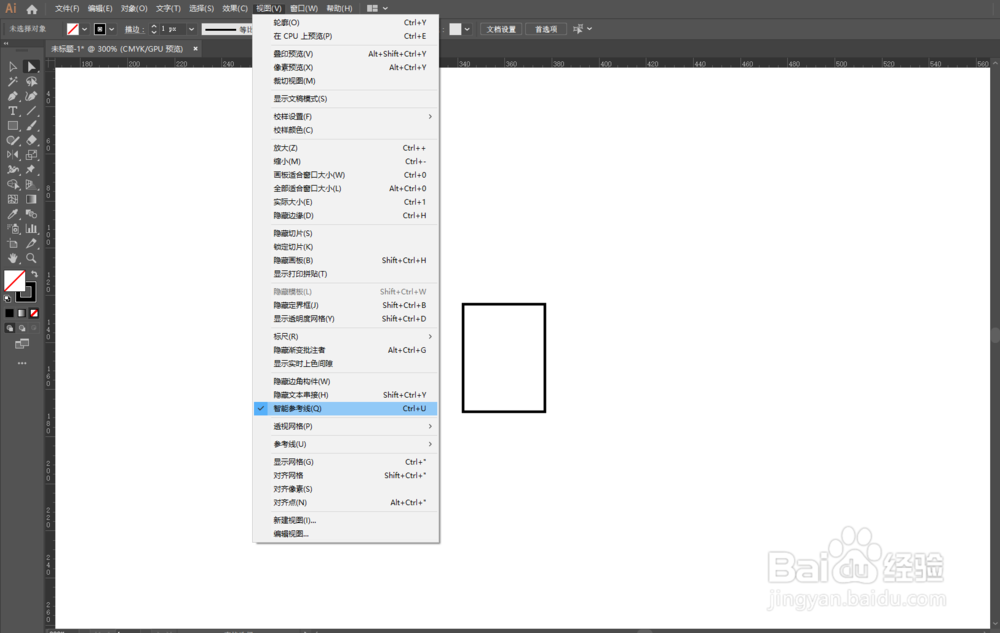The image size is (1000, 633).
Task: Select the Puppet Warp pin tool
Action: tap(31, 170)
